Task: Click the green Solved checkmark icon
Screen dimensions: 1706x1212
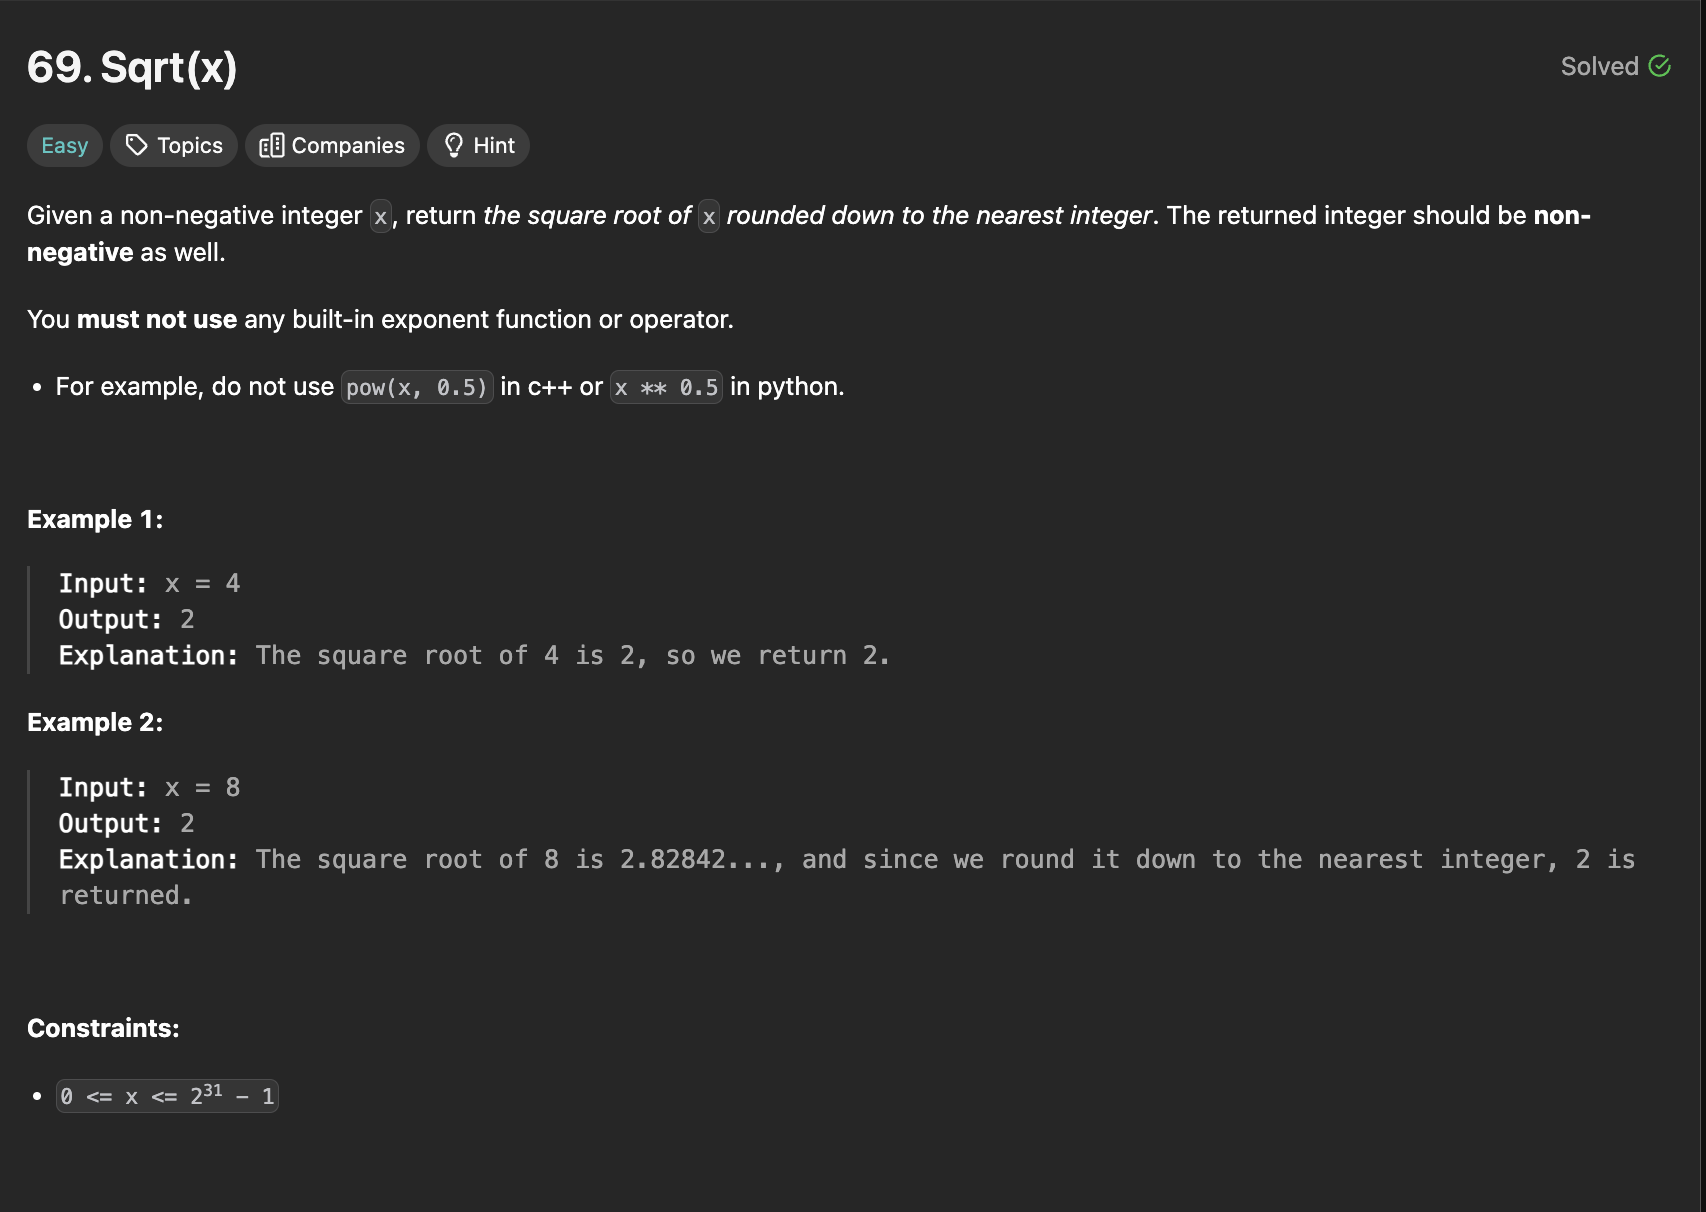Action: 1660,66
